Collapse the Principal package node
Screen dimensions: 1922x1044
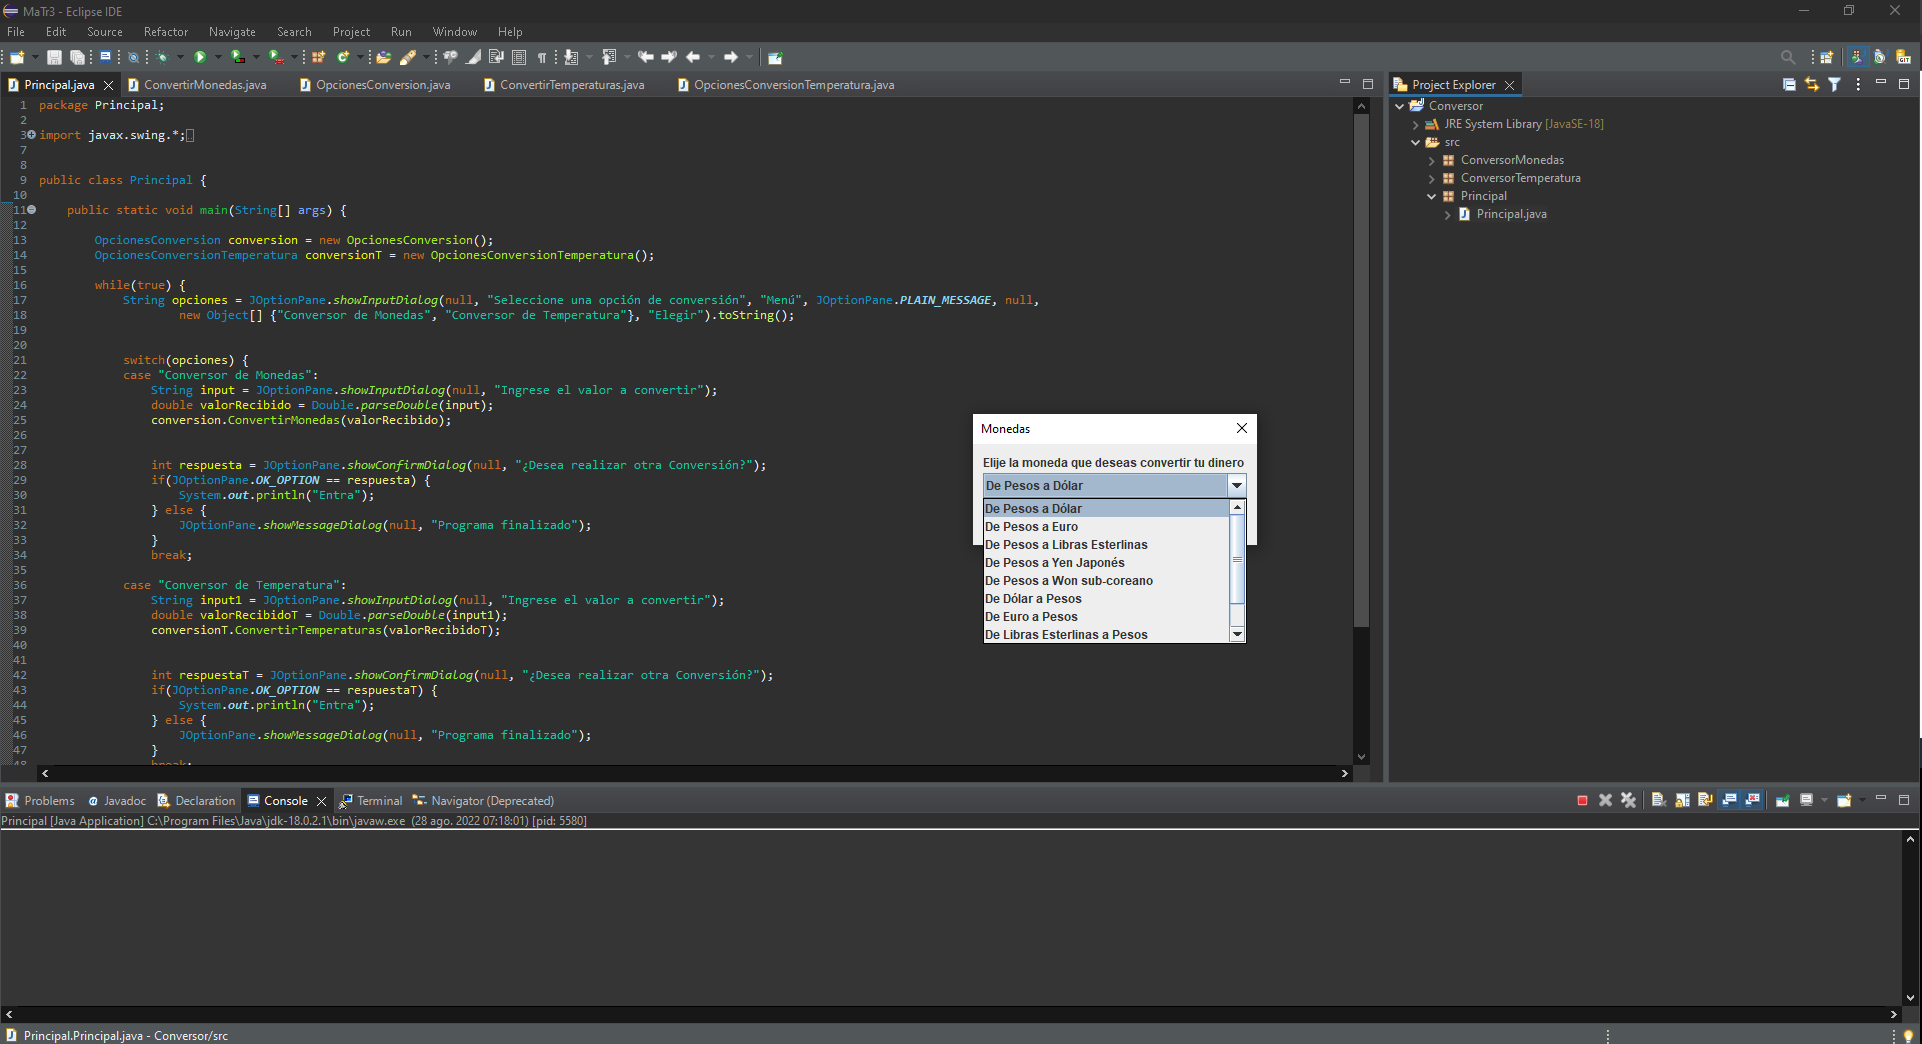point(1432,197)
